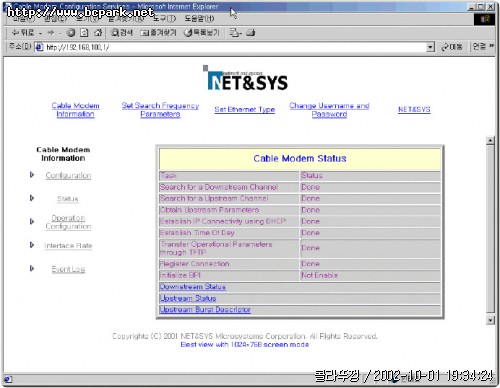The width and height of the screenshot is (500, 388).
Task: Click the Back (뒤로) toolbar button
Action: [x=23, y=33]
